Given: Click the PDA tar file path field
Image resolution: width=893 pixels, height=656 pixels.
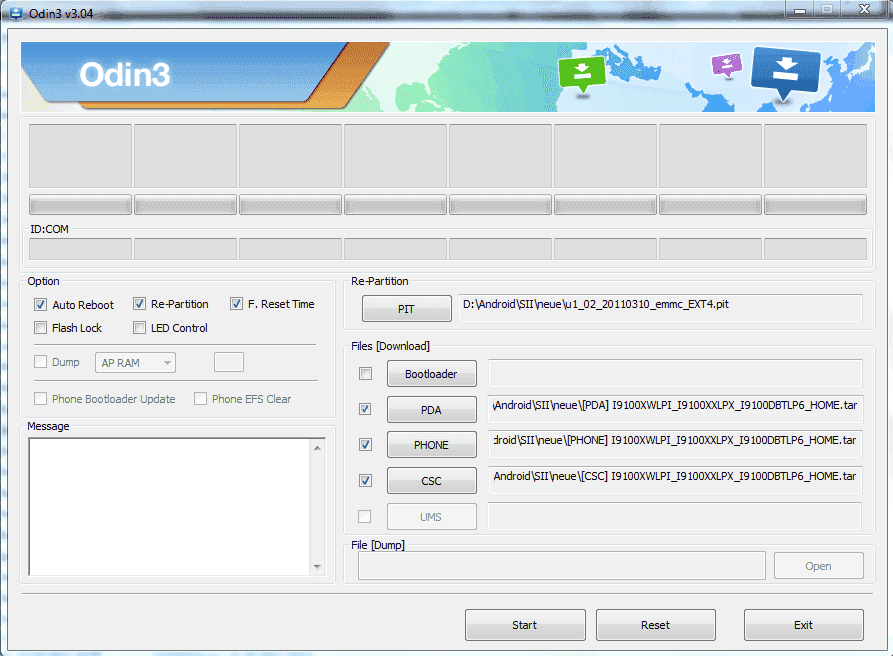Looking at the screenshot, I should 675,409.
